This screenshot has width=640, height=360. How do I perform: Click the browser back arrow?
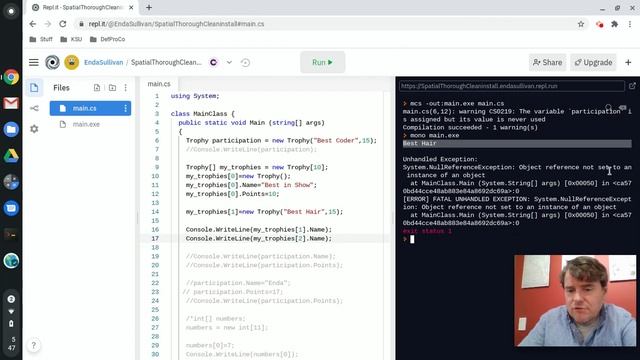33,24
